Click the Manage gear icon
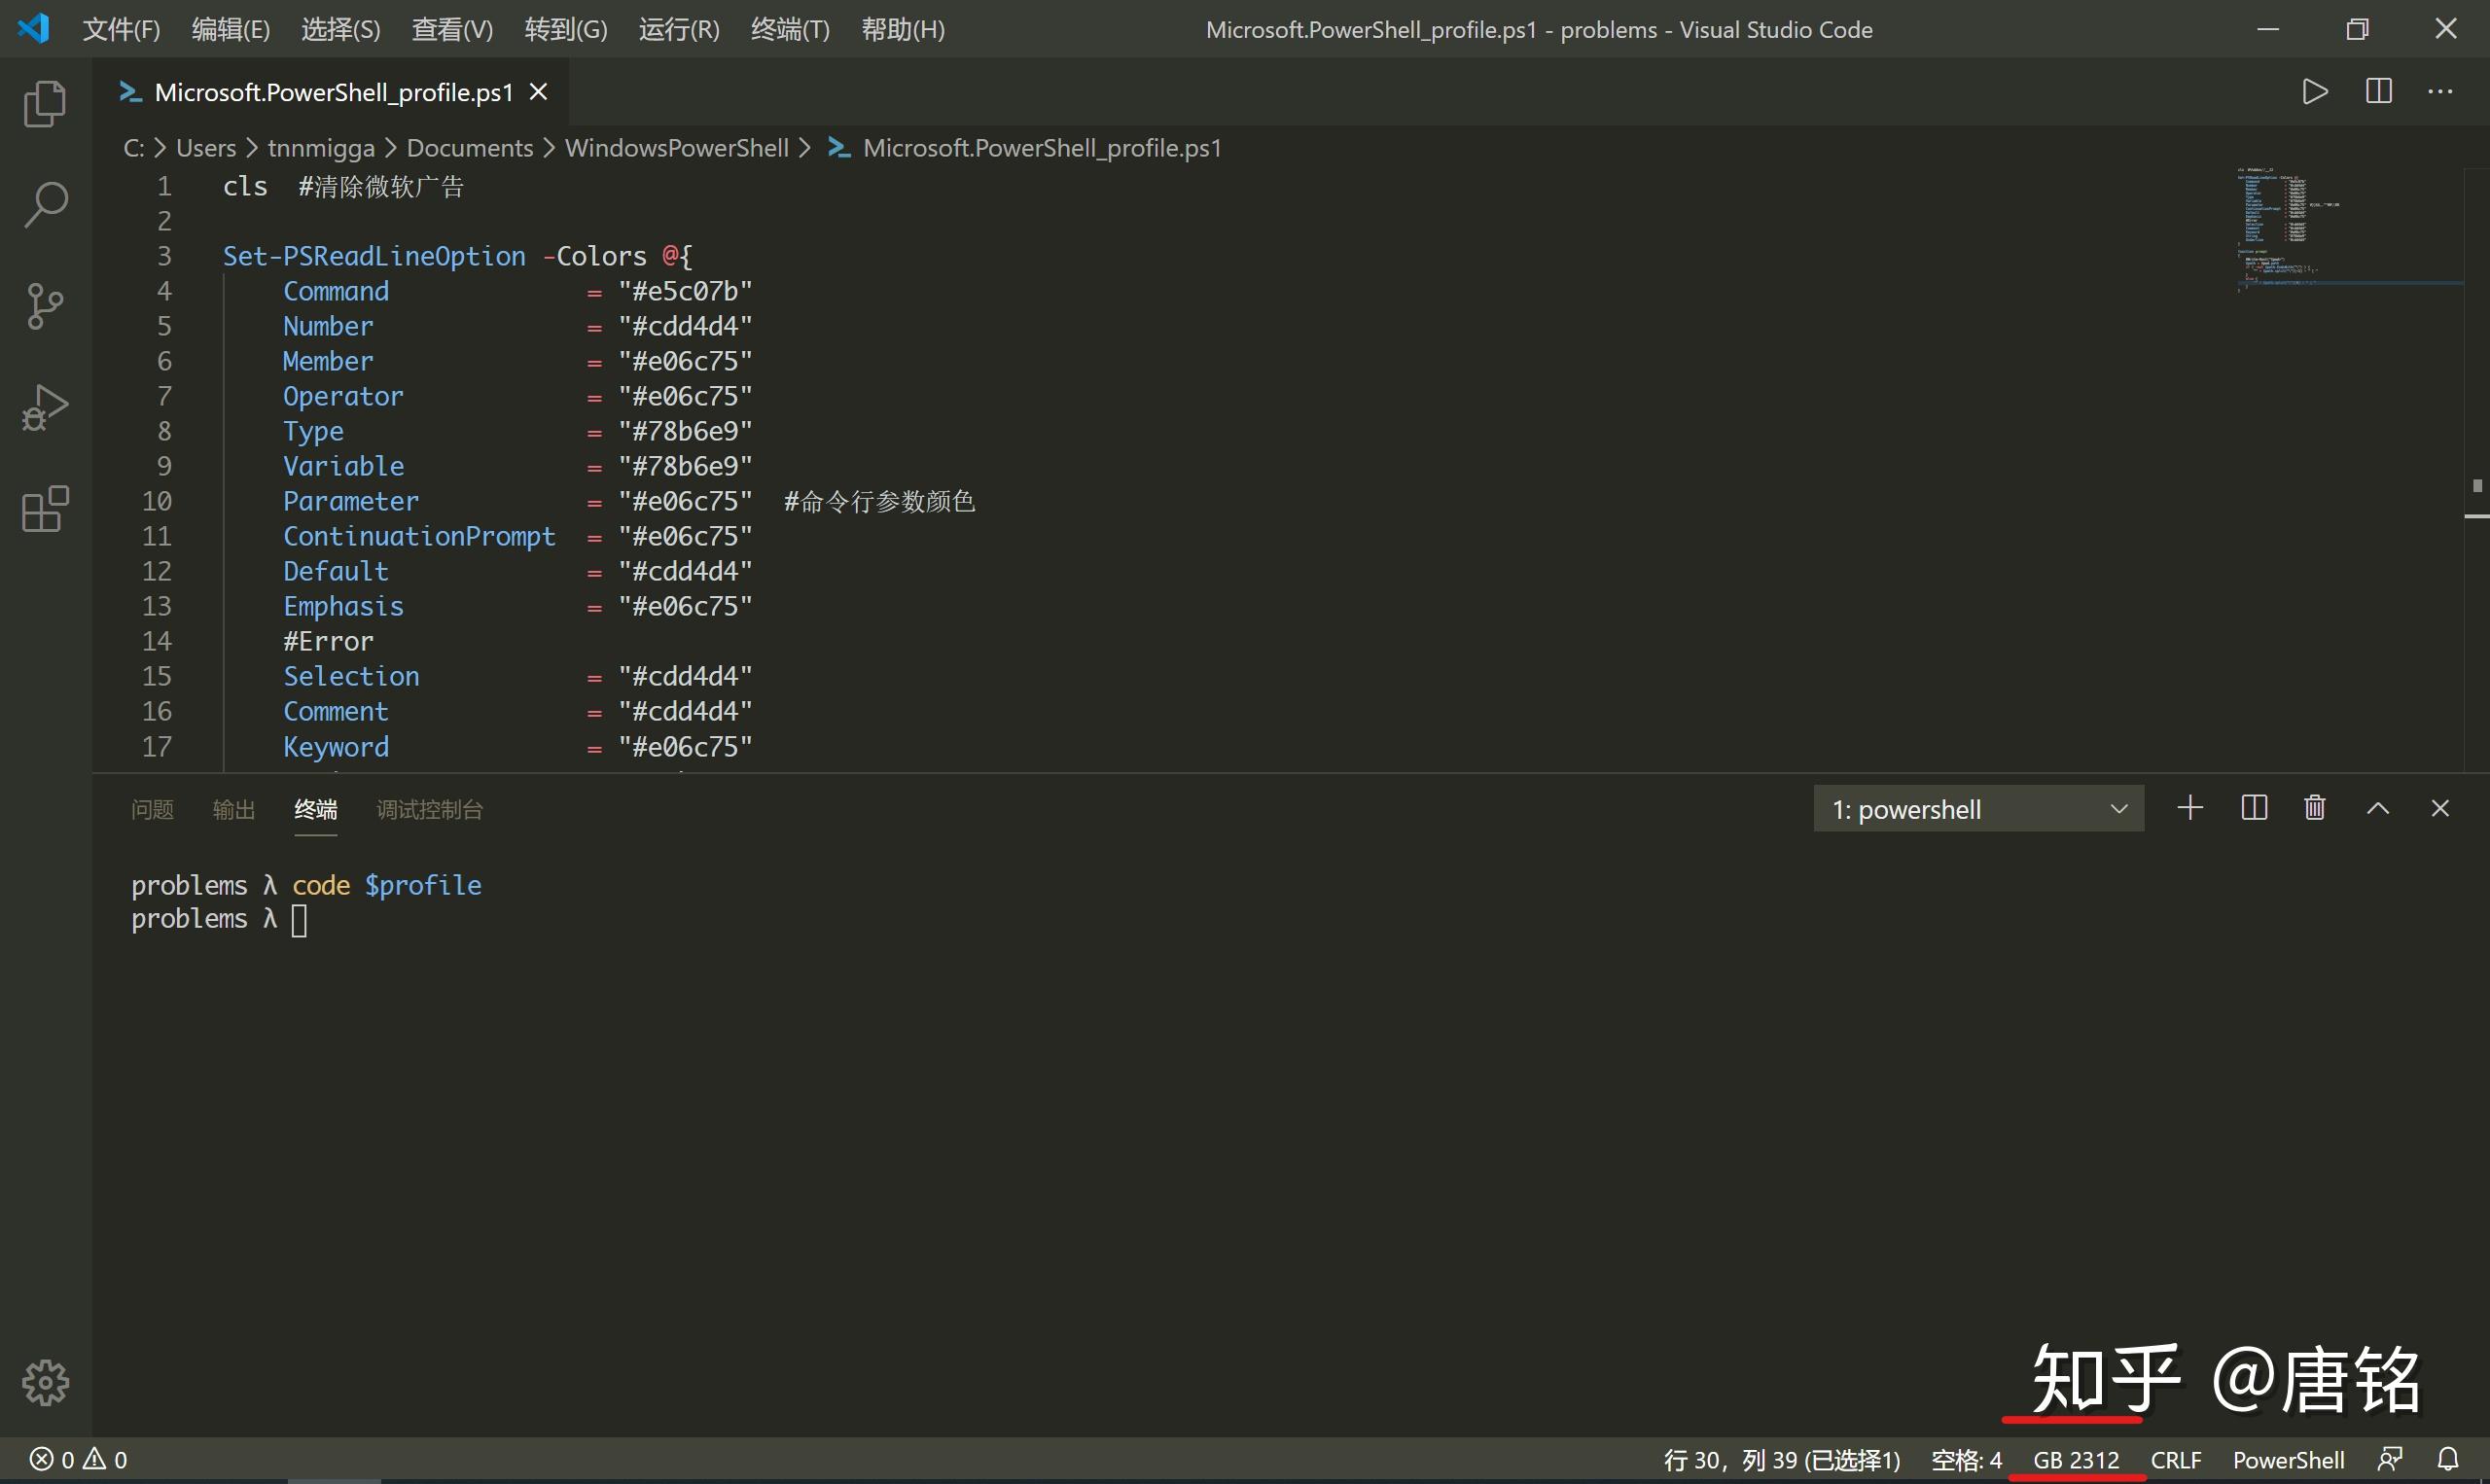The height and width of the screenshot is (1484, 2490). tap(45, 1382)
